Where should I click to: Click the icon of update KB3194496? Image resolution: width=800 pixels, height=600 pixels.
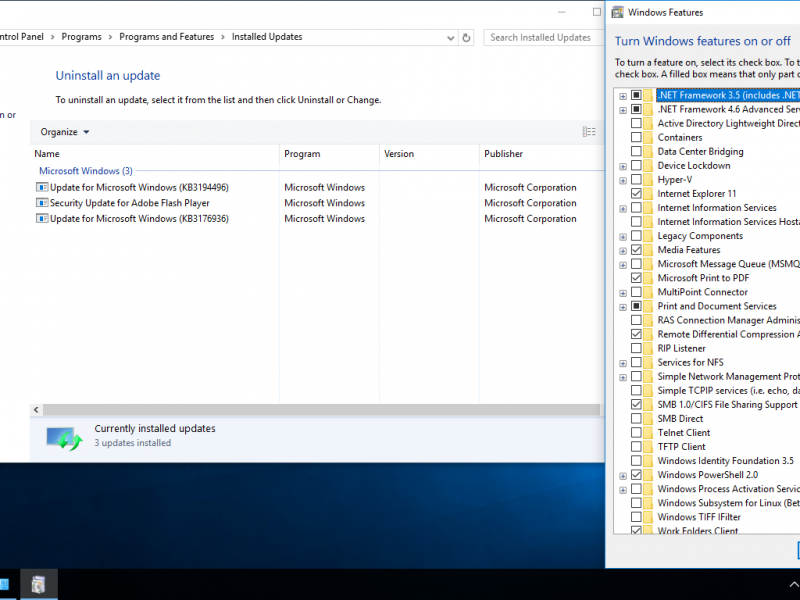click(42, 187)
